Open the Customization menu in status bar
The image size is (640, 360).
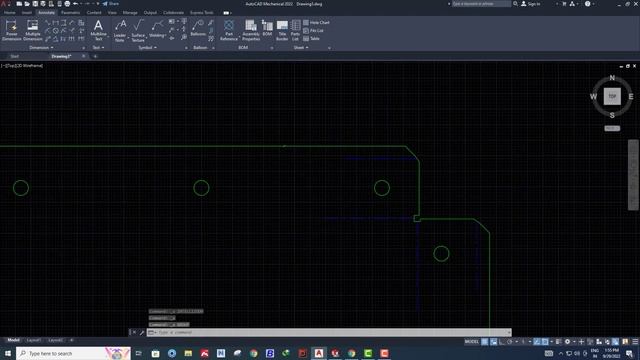click(635, 342)
